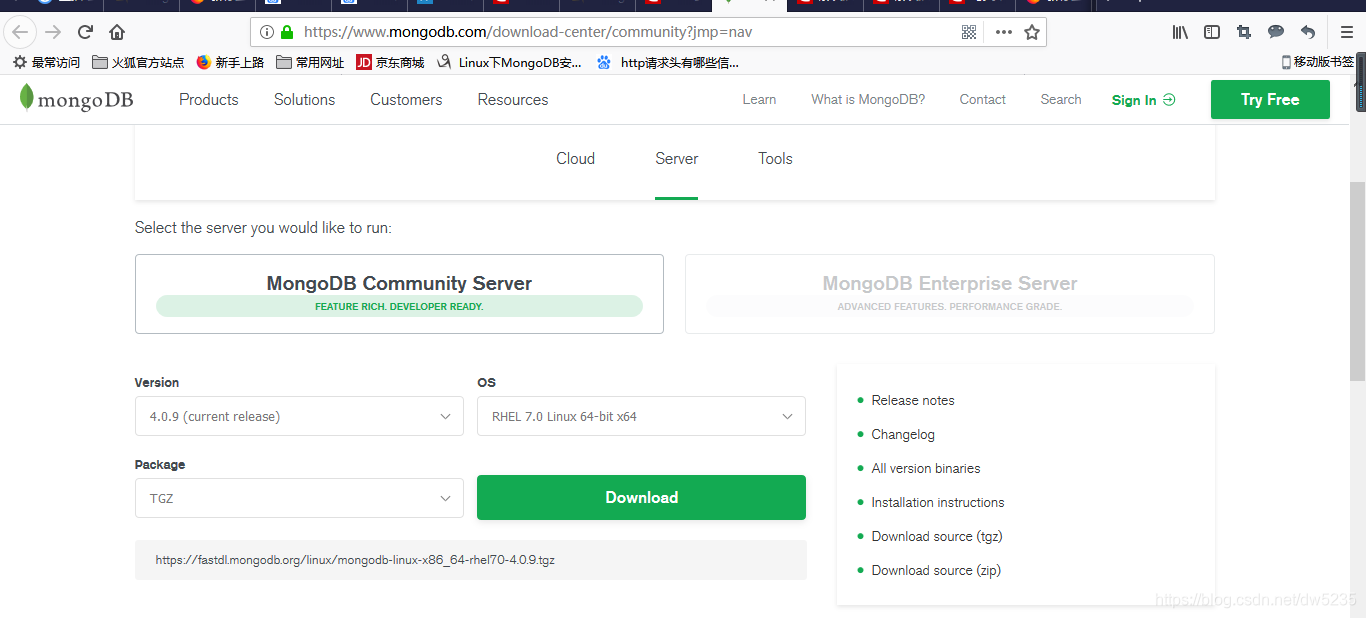1366x618 pixels.
Task: Open the Changelog link
Action: (903, 434)
